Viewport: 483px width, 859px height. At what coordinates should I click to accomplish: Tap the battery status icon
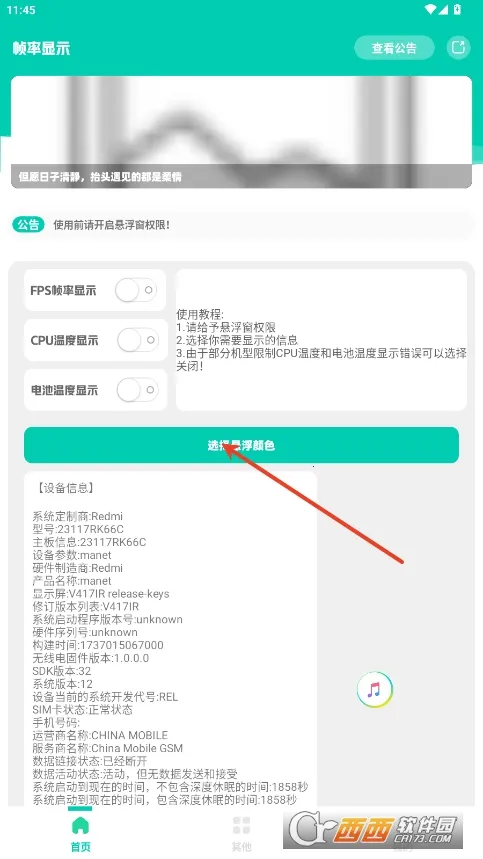(x=458, y=9)
